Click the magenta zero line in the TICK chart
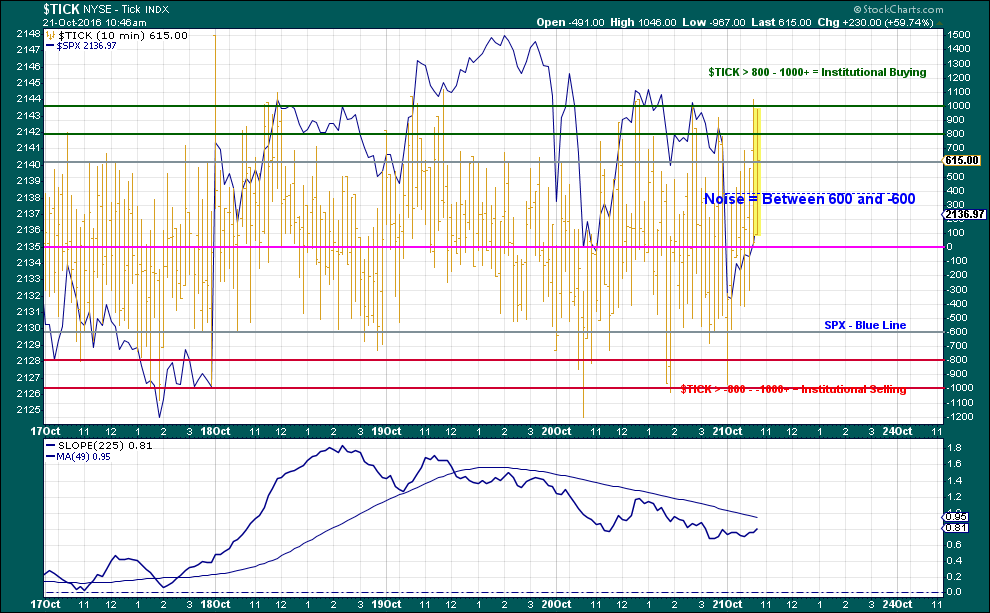990x613 pixels. tap(492, 247)
